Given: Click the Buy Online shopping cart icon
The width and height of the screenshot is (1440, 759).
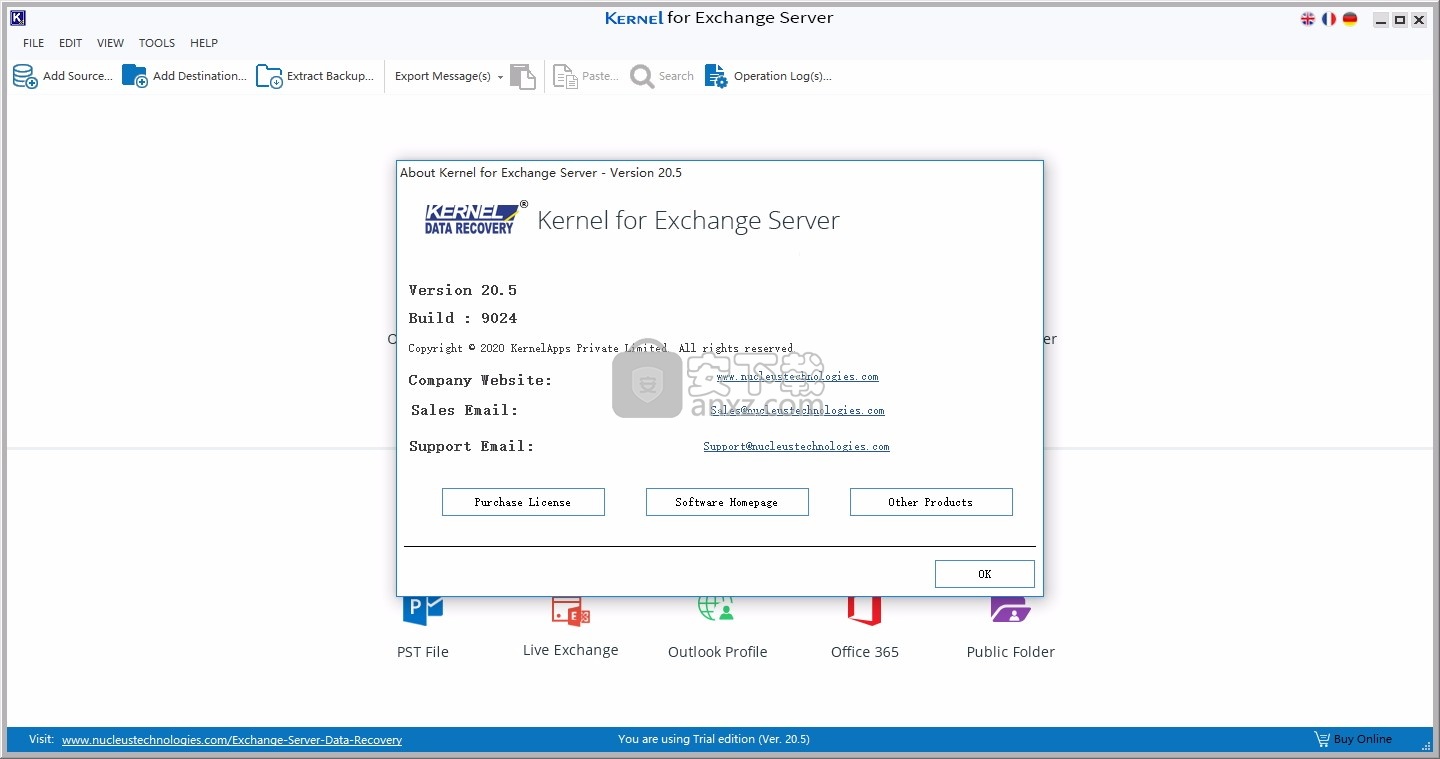Looking at the screenshot, I should pos(1322,739).
